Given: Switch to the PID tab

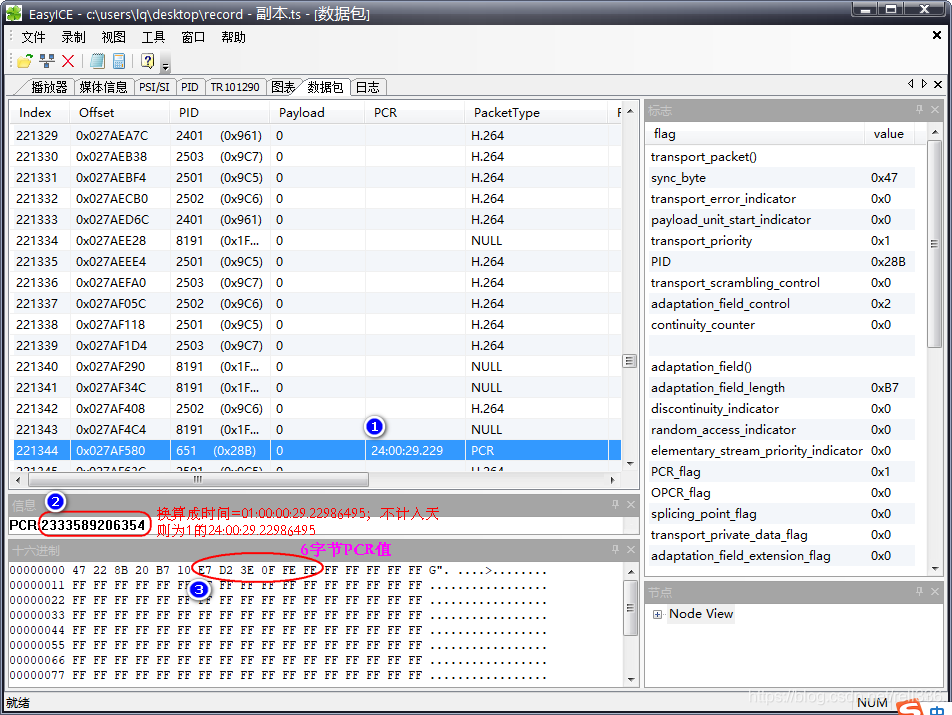Looking at the screenshot, I should click(190, 87).
